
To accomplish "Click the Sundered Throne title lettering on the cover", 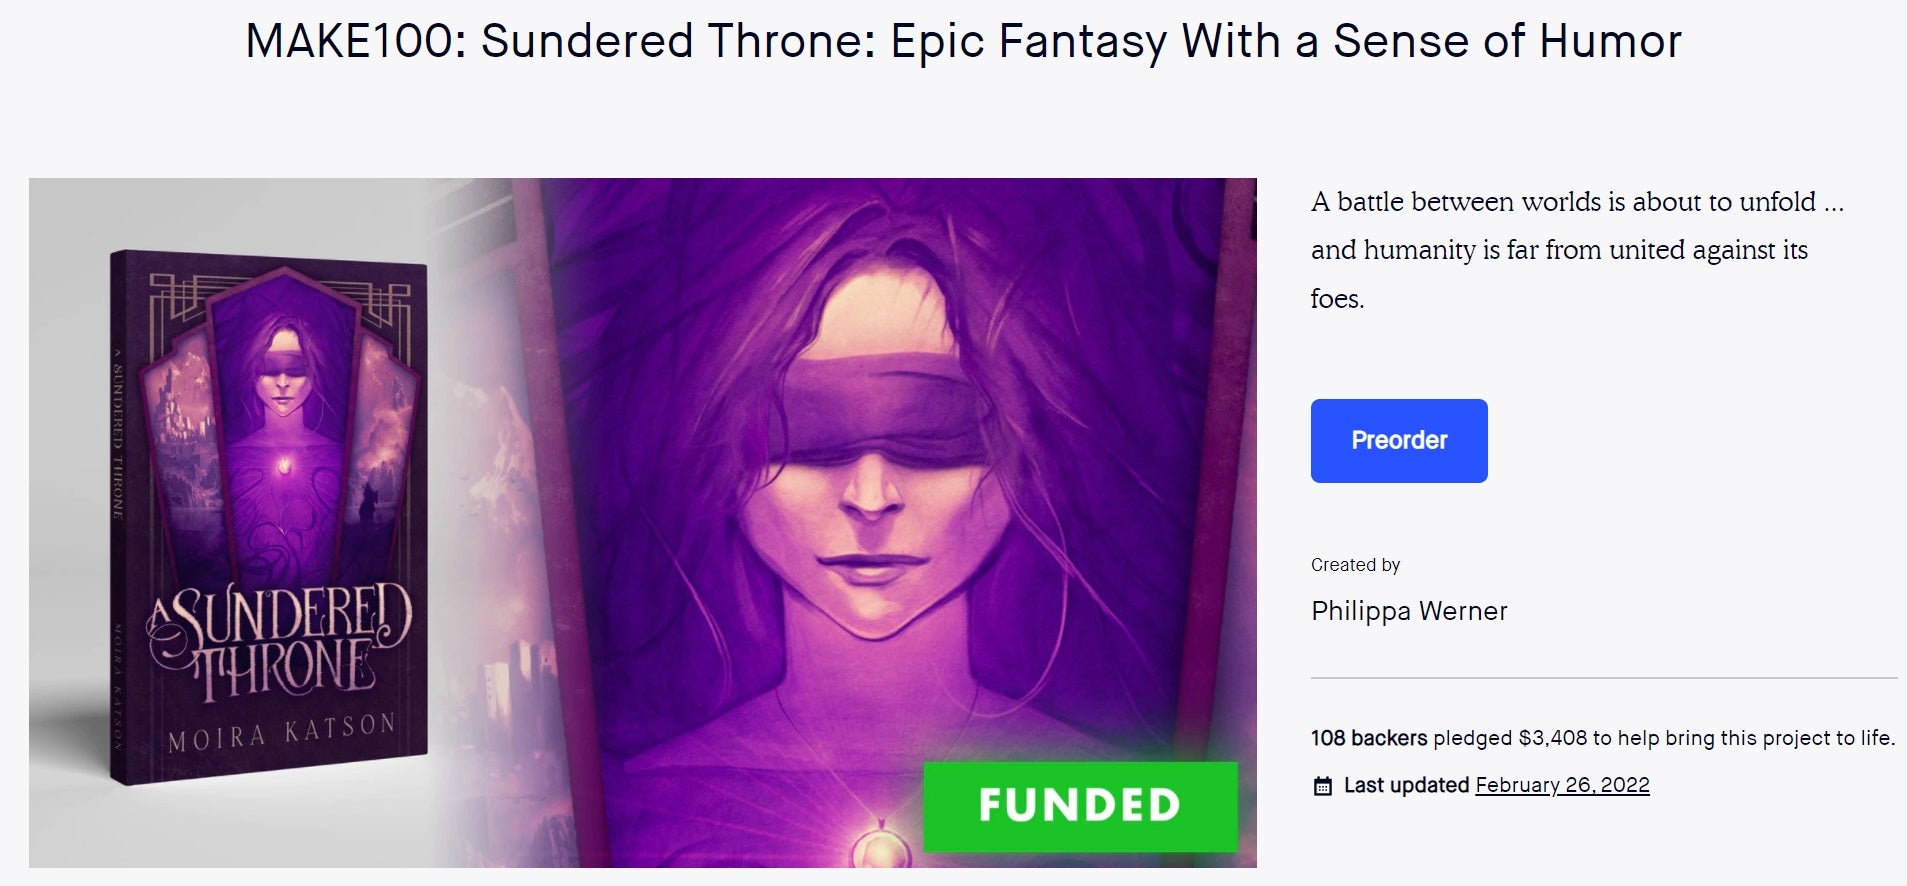I will click(x=280, y=640).
